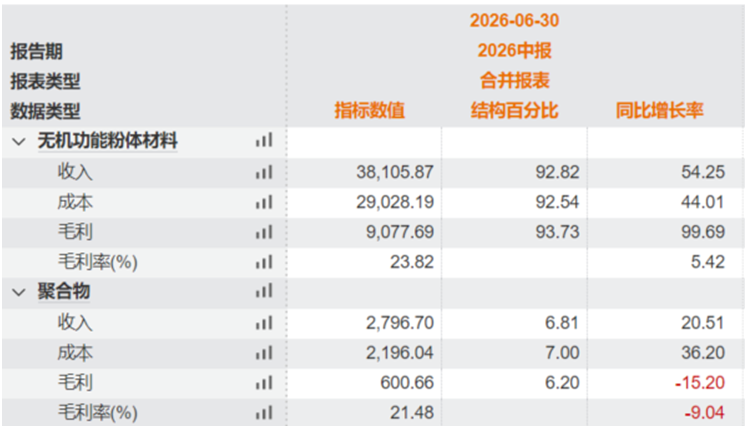747x428 pixels.
Task: Click the 6.20 percentage cell
Action: pos(515,383)
